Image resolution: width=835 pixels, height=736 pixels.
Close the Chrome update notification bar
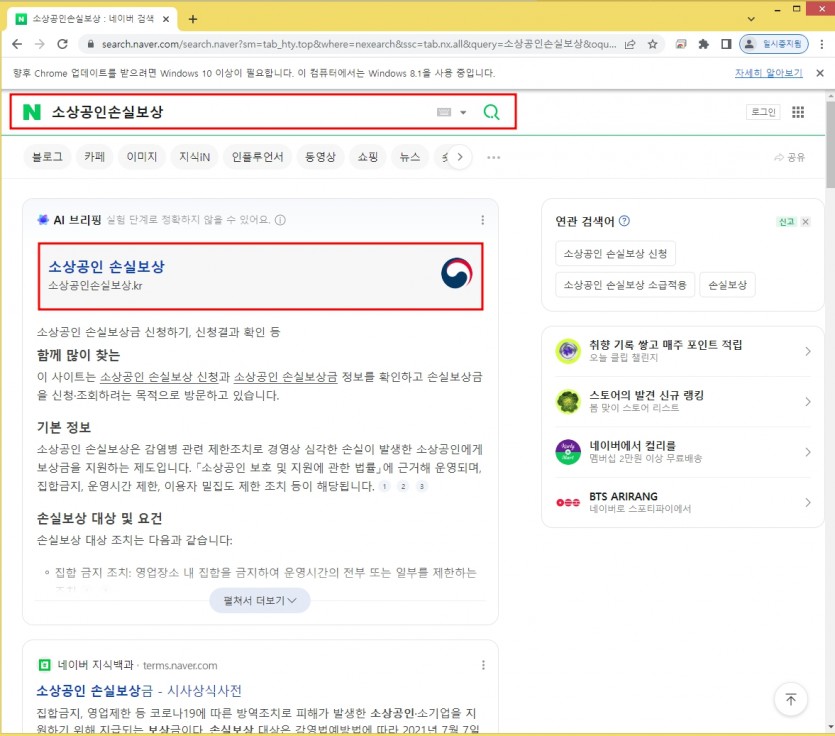(x=820, y=73)
